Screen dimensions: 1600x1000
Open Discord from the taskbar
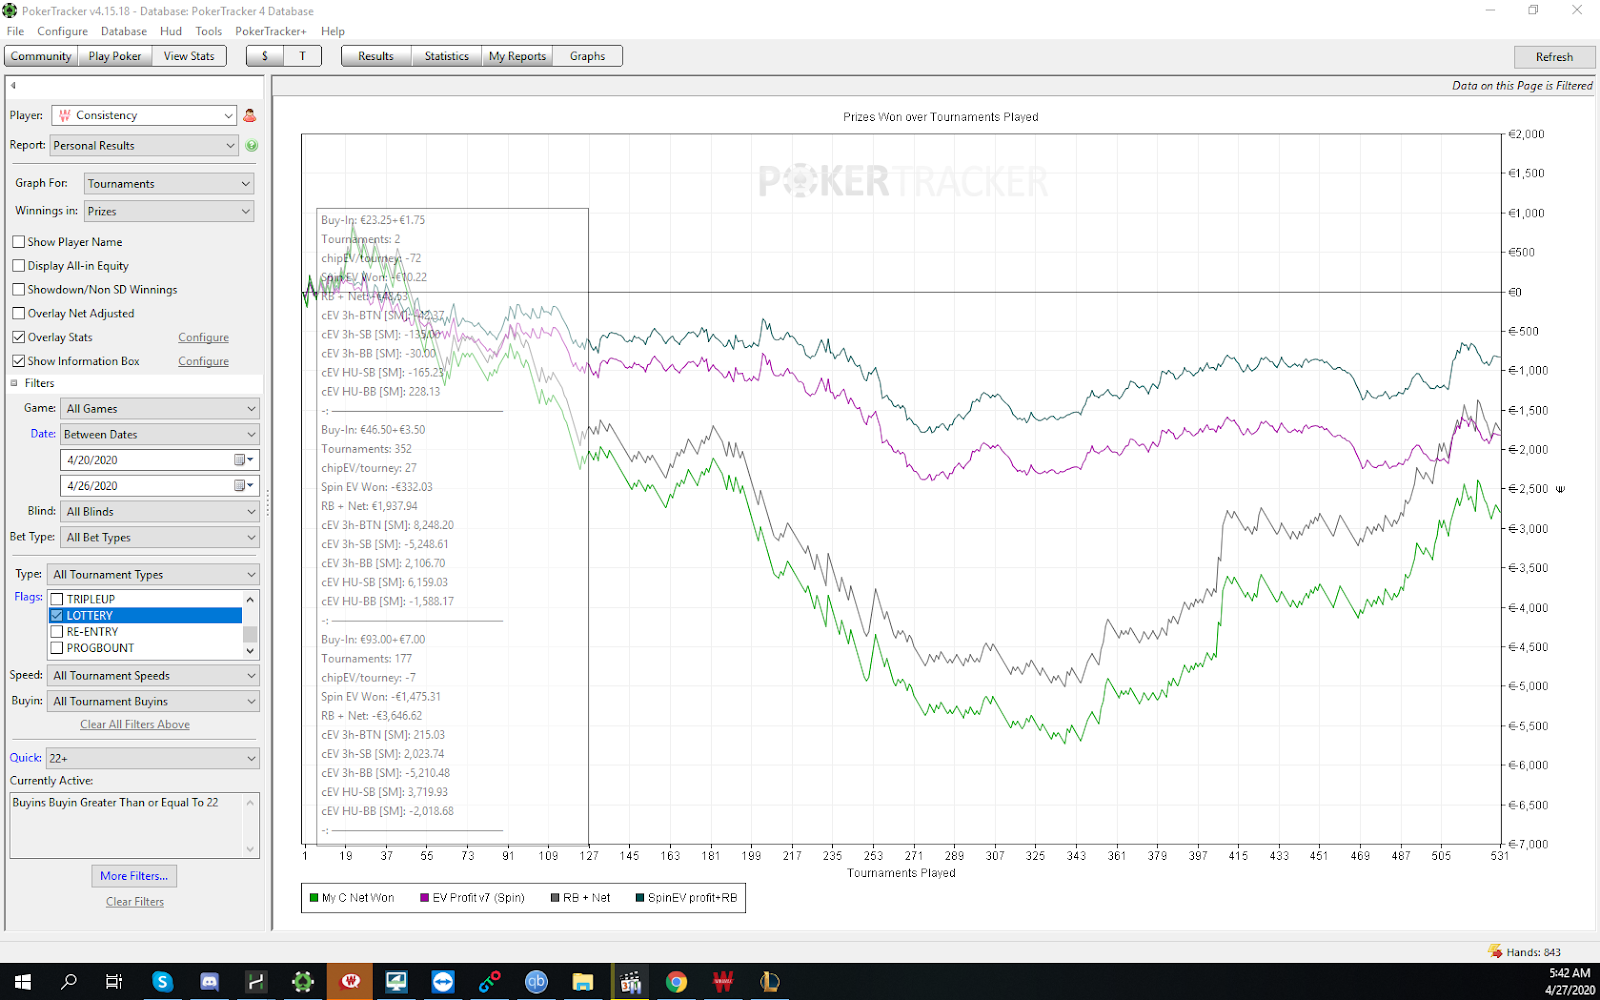click(x=209, y=982)
